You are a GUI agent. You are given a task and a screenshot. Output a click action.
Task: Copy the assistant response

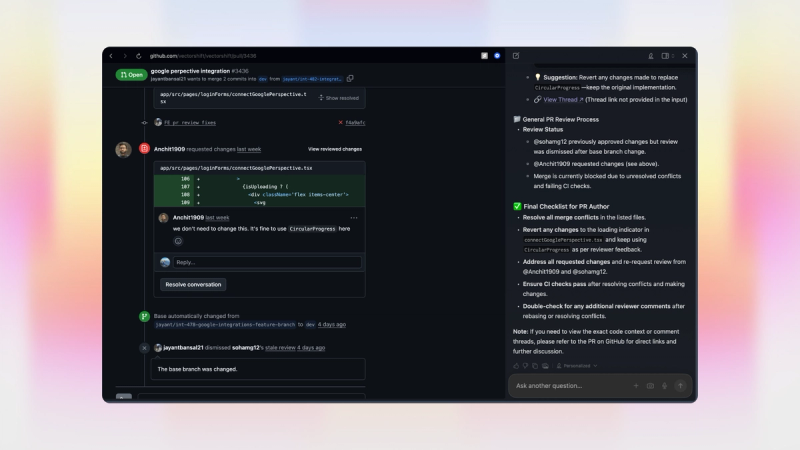(x=535, y=366)
